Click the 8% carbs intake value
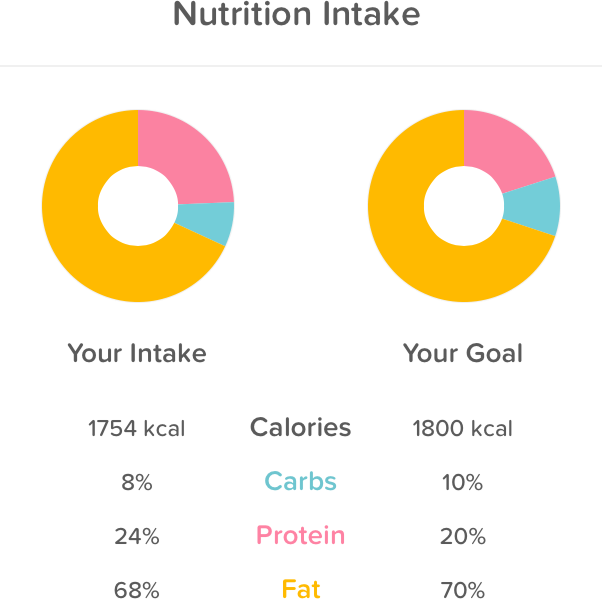 pyautogui.click(x=137, y=483)
